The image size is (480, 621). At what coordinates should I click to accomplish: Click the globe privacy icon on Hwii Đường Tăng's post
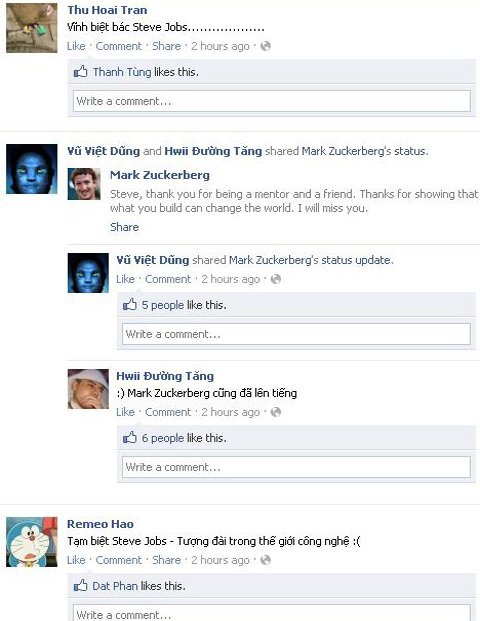pos(276,412)
